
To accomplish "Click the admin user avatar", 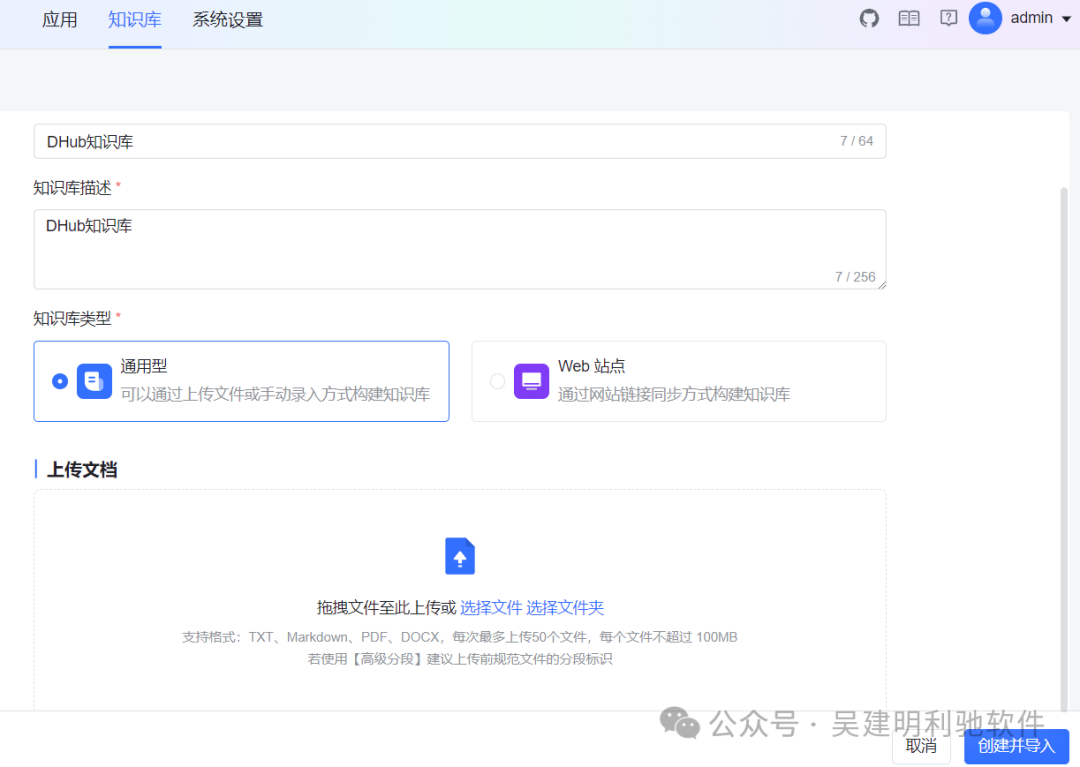I will tap(985, 18).
